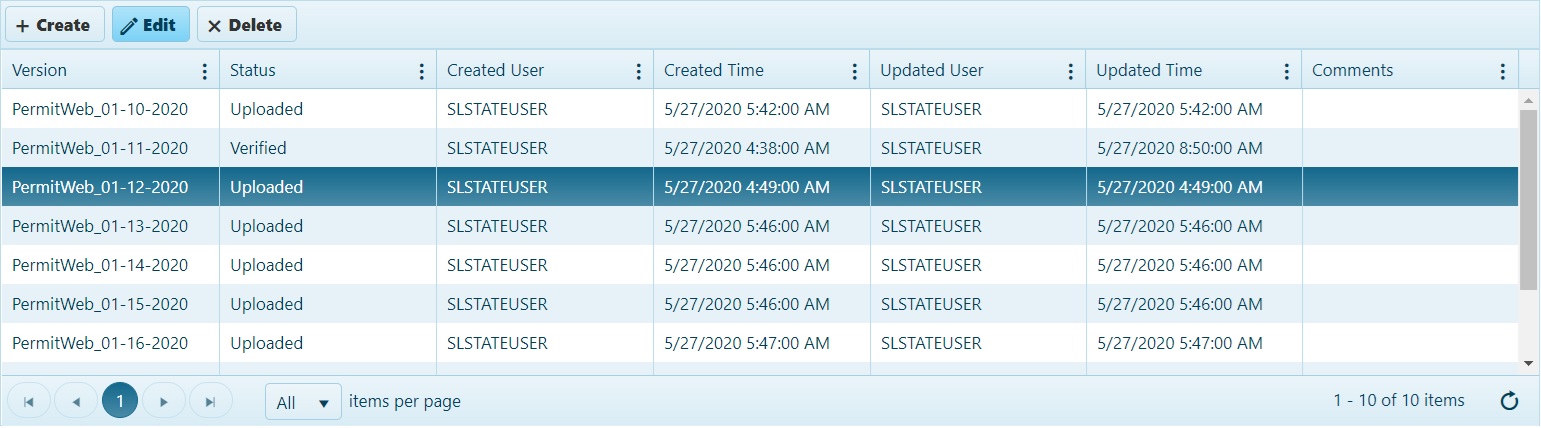Refresh the grid with reload icon
Image resolution: width=1541 pixels, height=428 pixels.
pyautogui.click(x=1510, y=401)
